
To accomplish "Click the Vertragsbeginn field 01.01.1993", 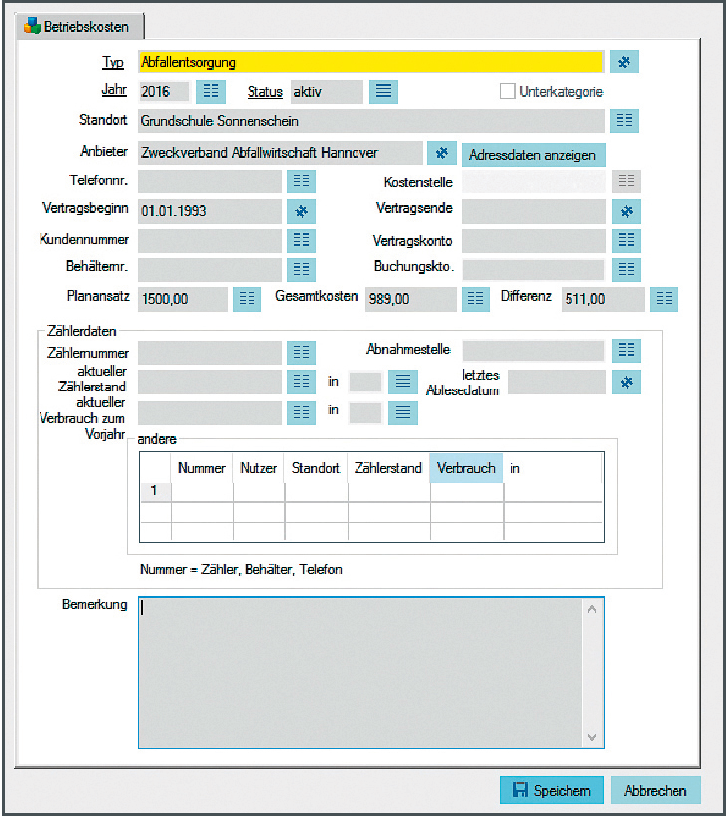I will (210, 211).
